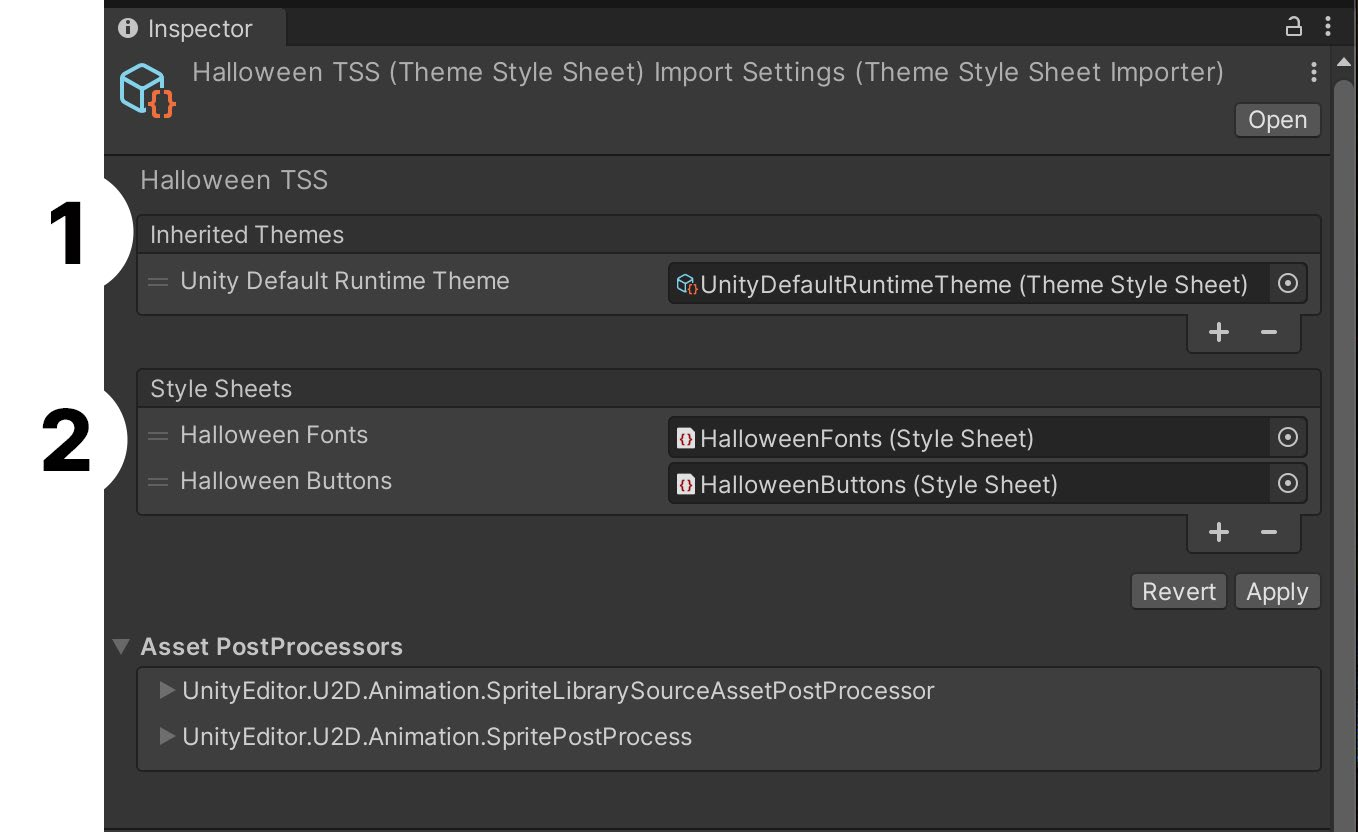Open object picker for HalloweenButtons field
1358x832 pixels.
click(1288, 484)
